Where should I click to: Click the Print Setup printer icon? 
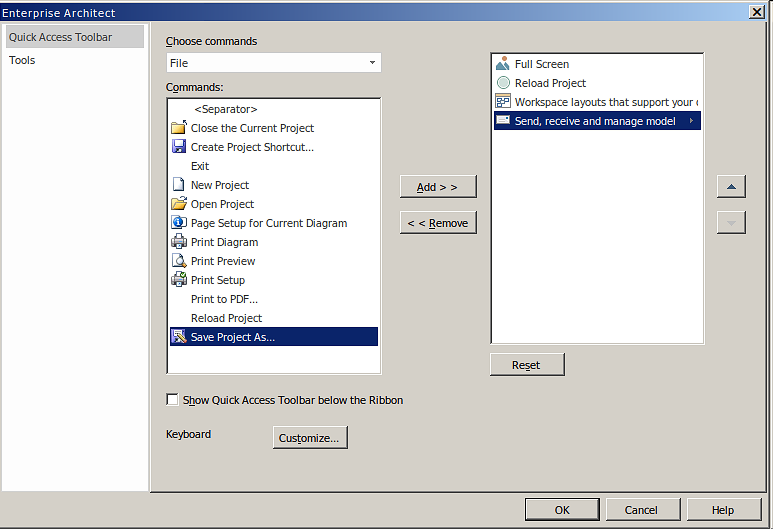[179, 280]
